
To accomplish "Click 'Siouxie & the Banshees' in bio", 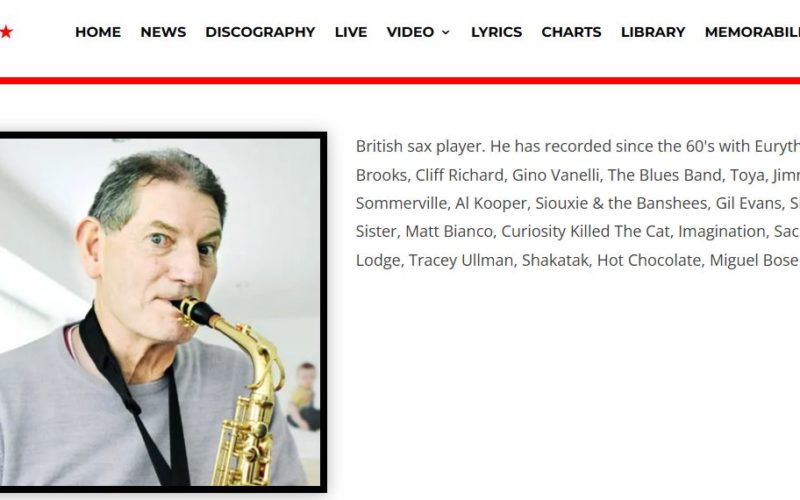I will pyautogui.click(x=621, y=204).
